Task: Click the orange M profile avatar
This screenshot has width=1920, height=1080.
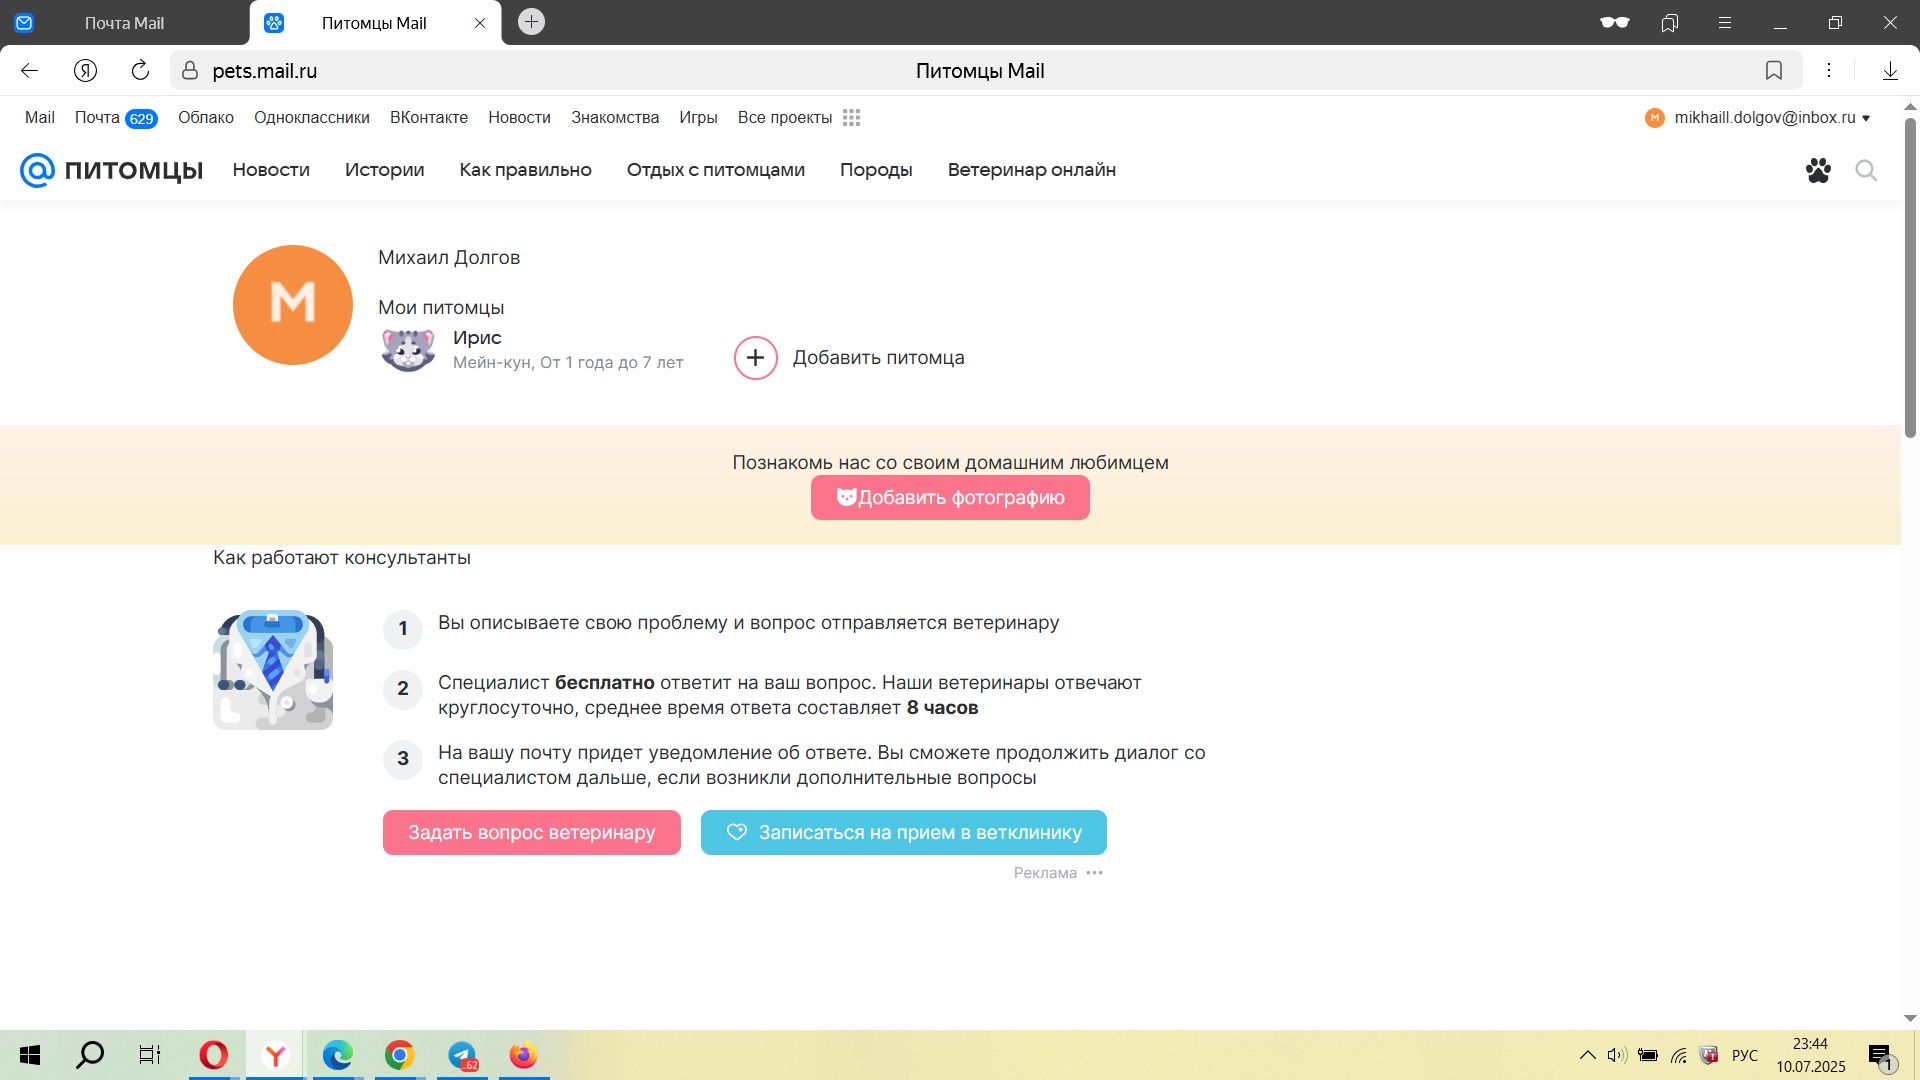Action: click(293, 305)
